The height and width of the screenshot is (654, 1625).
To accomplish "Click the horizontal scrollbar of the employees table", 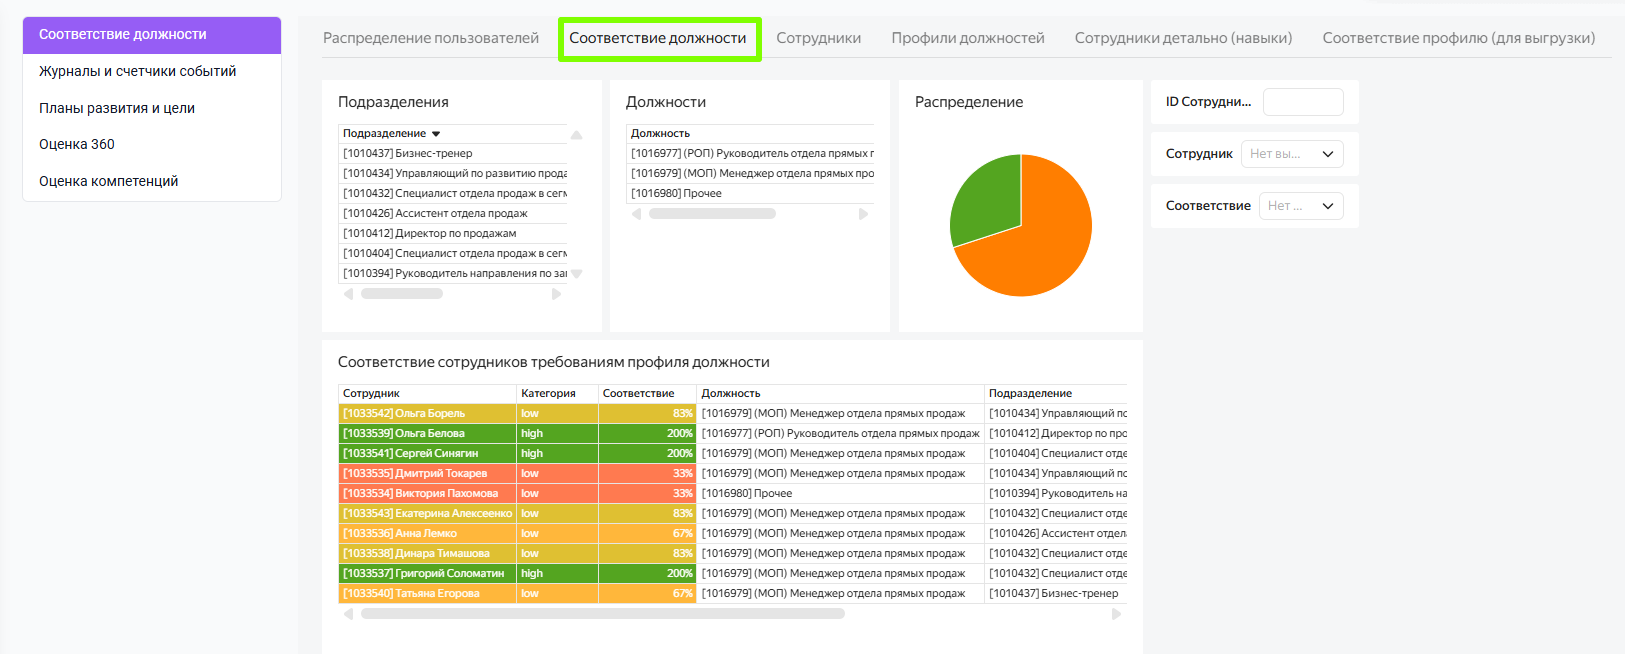I will tap(602, 614).
